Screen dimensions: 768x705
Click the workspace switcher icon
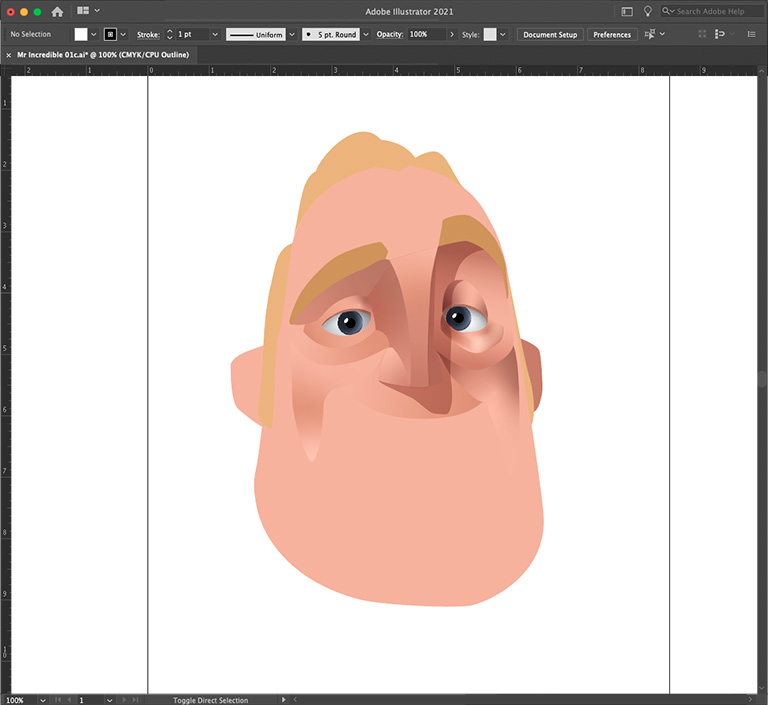[x=627, y=11]
